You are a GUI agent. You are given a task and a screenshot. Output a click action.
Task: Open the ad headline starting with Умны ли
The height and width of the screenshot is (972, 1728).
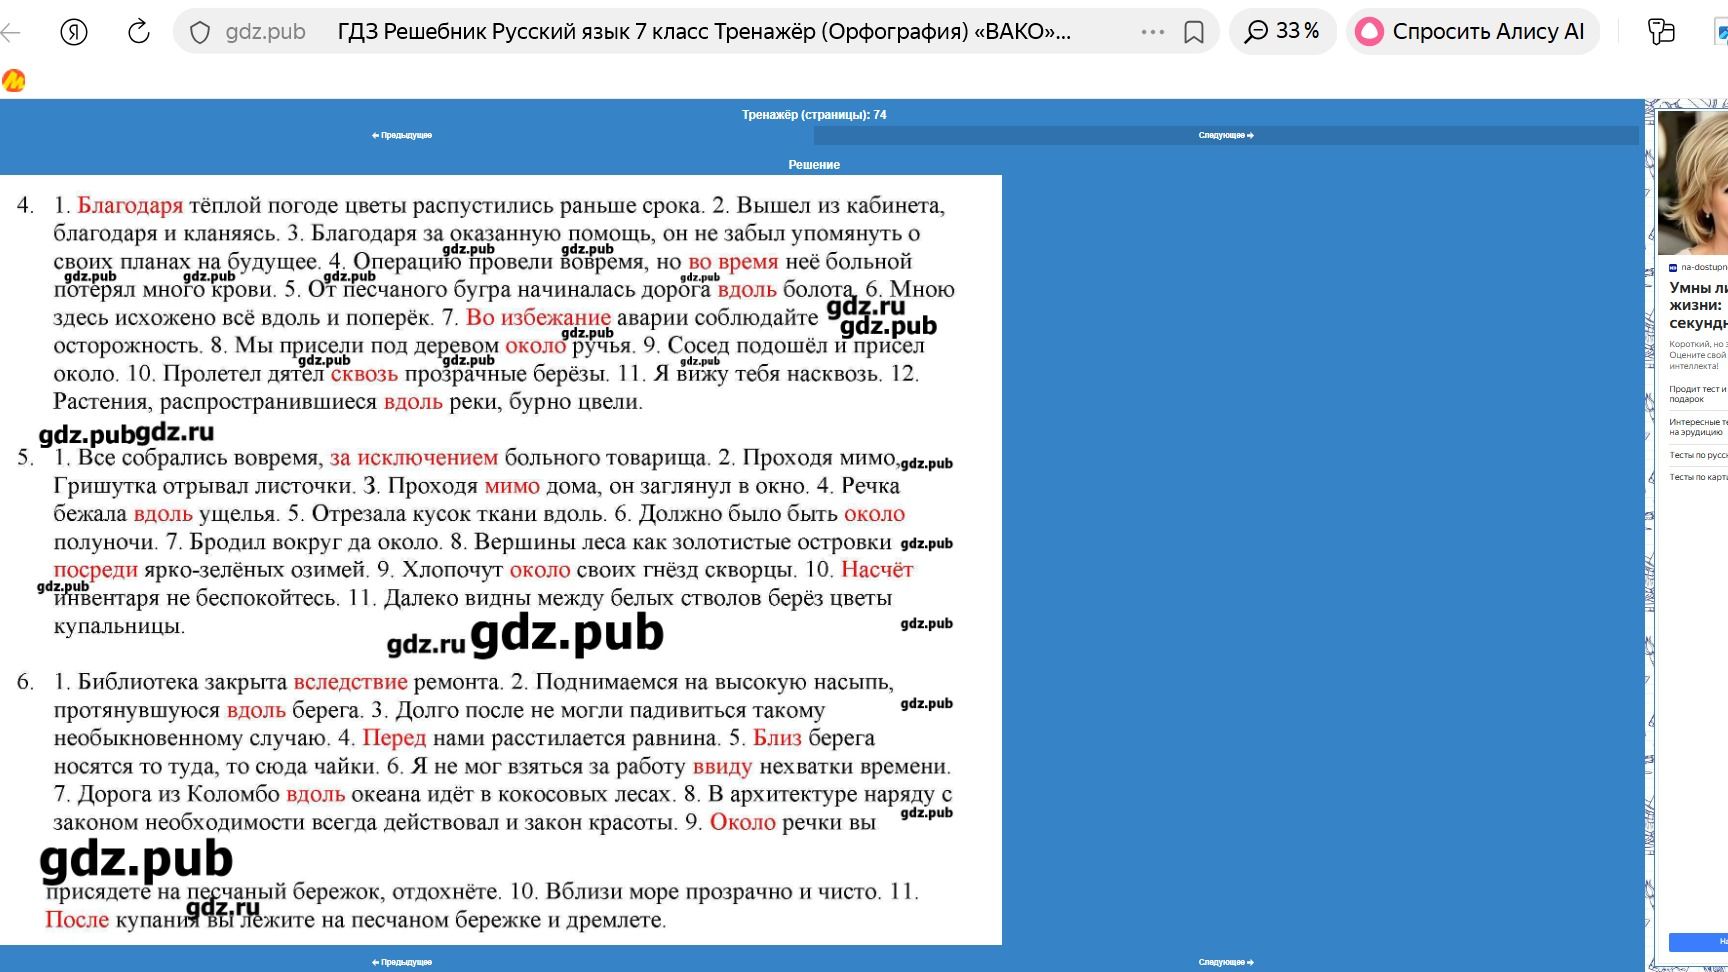1698,305
